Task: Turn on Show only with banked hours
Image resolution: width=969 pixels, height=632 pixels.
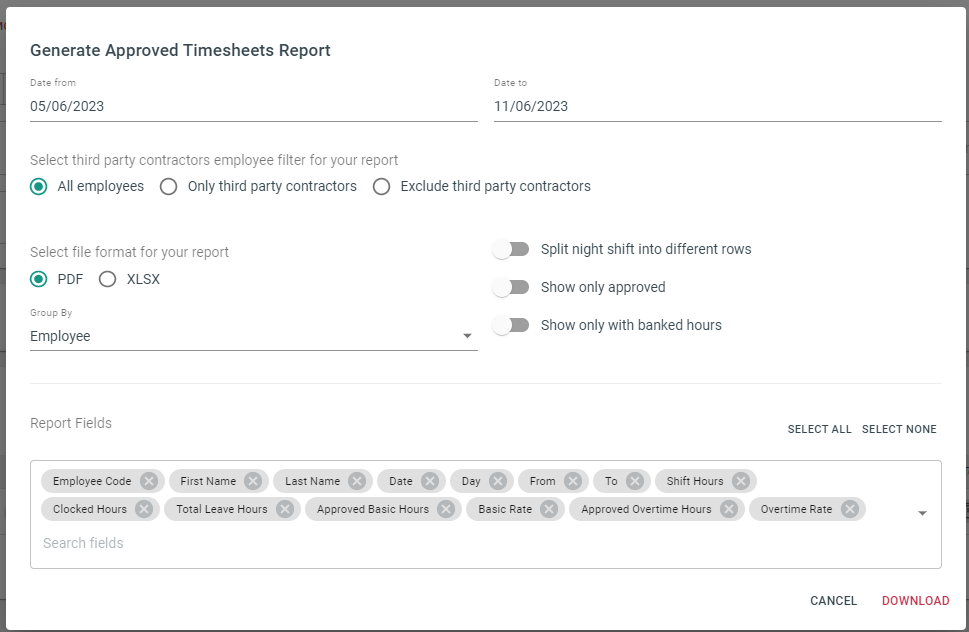Action: [x=511, y=325]
